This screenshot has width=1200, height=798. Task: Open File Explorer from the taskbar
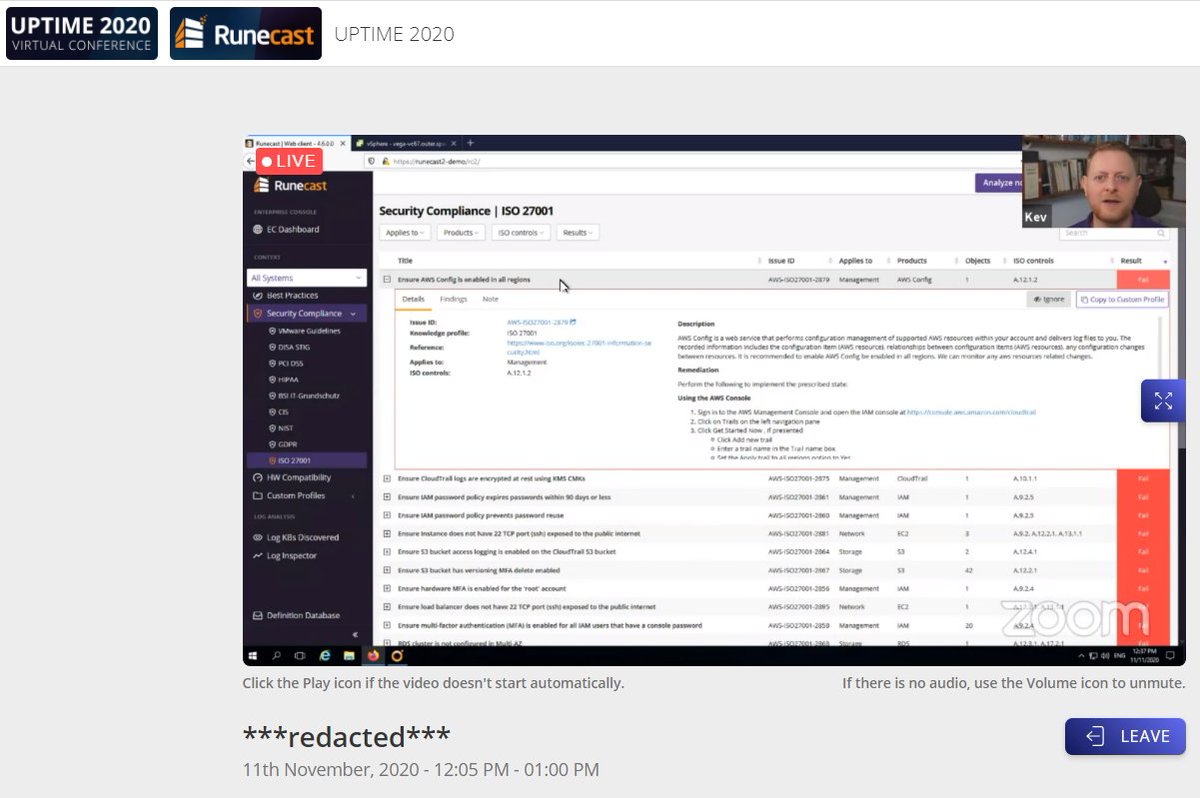(349, 656)
